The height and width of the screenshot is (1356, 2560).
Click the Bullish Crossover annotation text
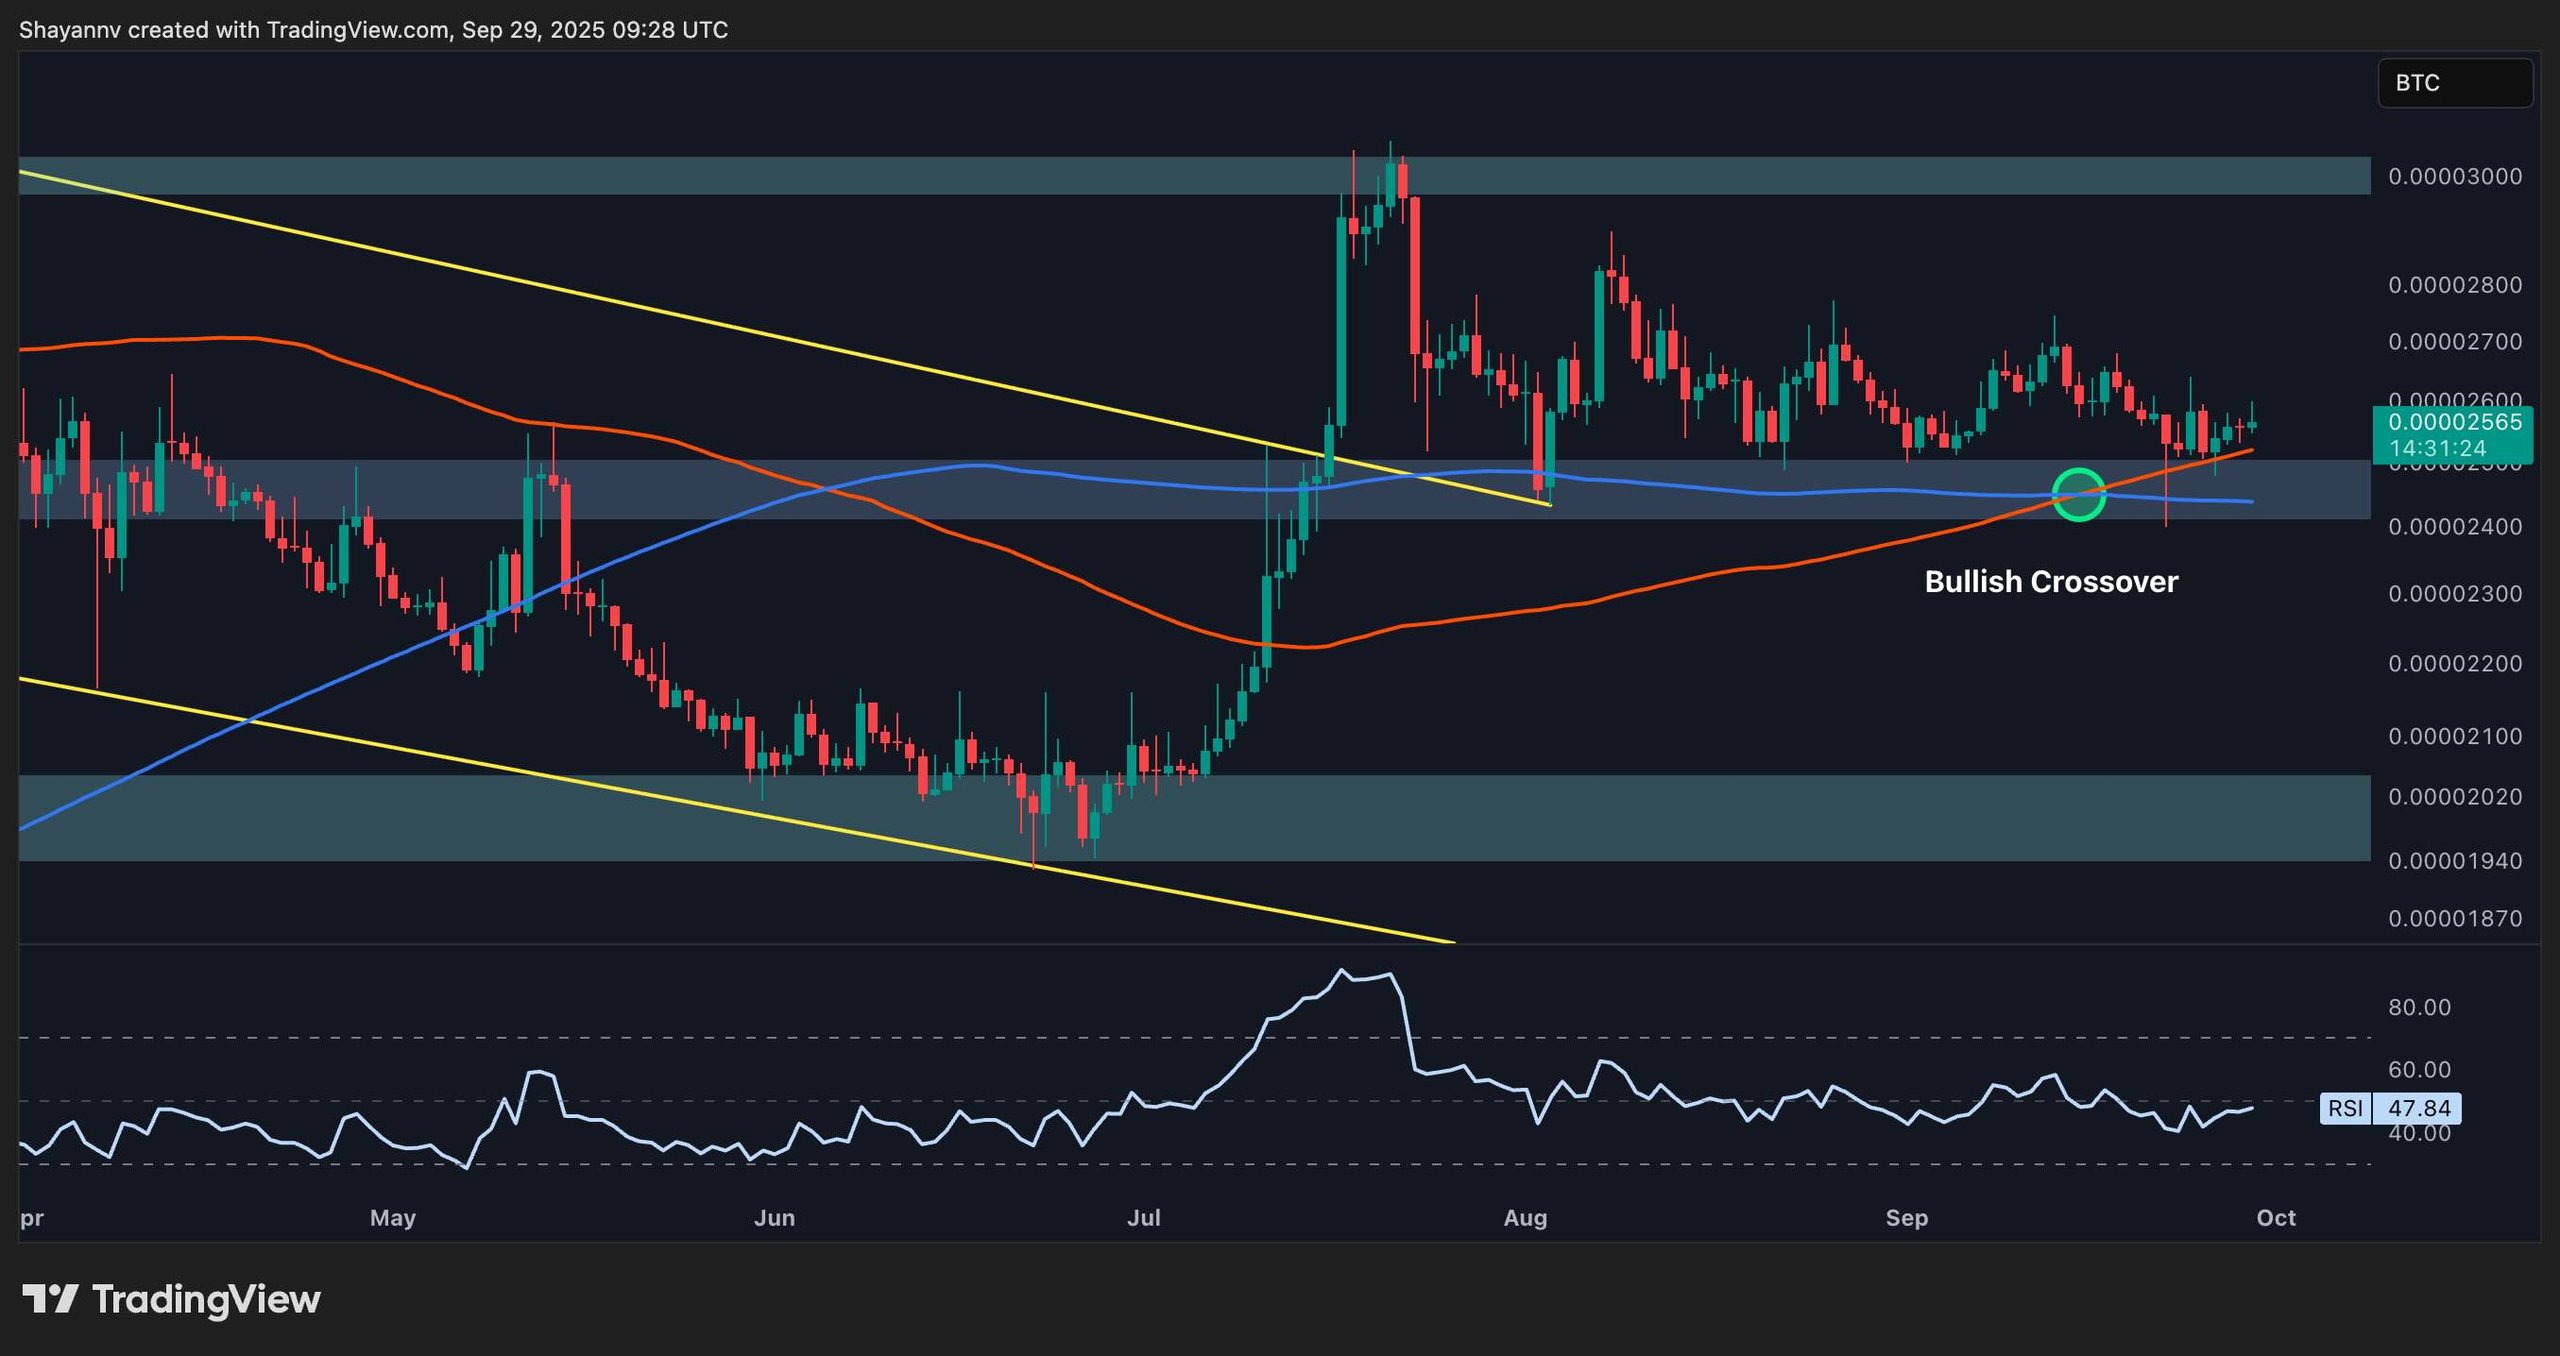2050,582
